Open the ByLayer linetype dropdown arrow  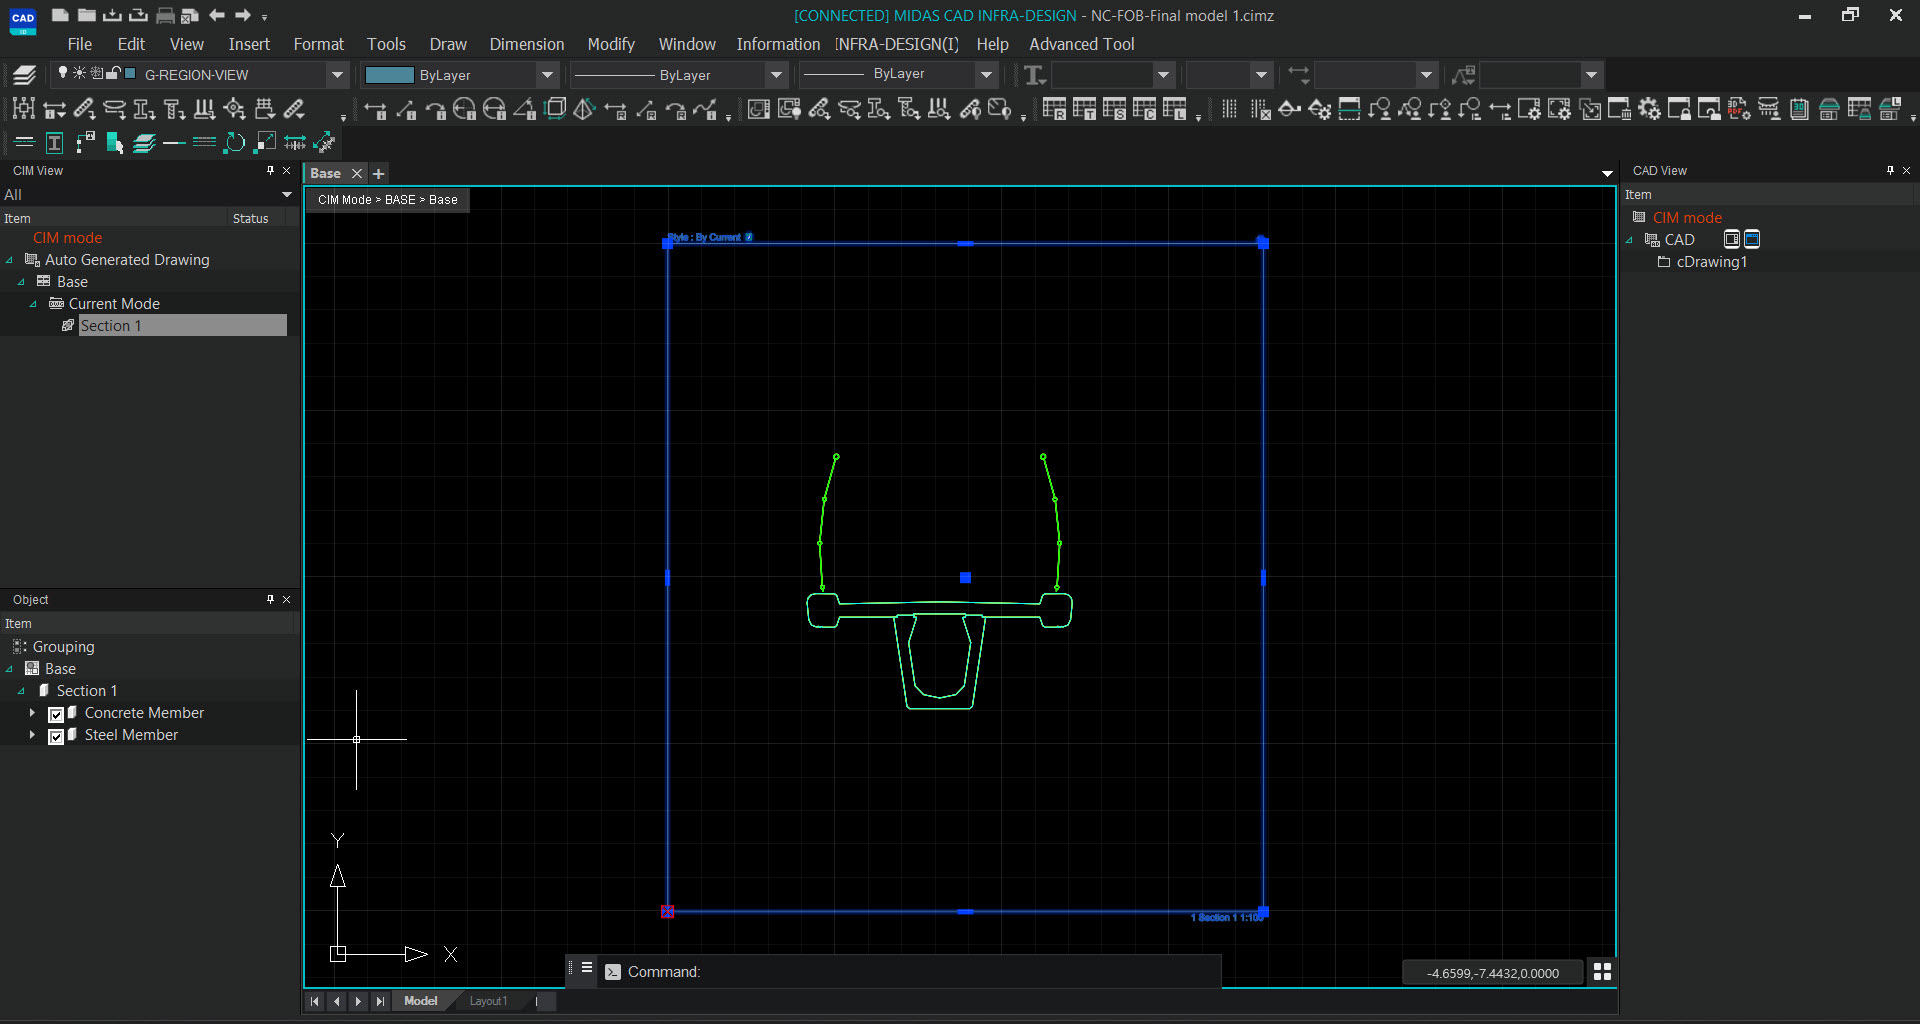tap(776, 75)
